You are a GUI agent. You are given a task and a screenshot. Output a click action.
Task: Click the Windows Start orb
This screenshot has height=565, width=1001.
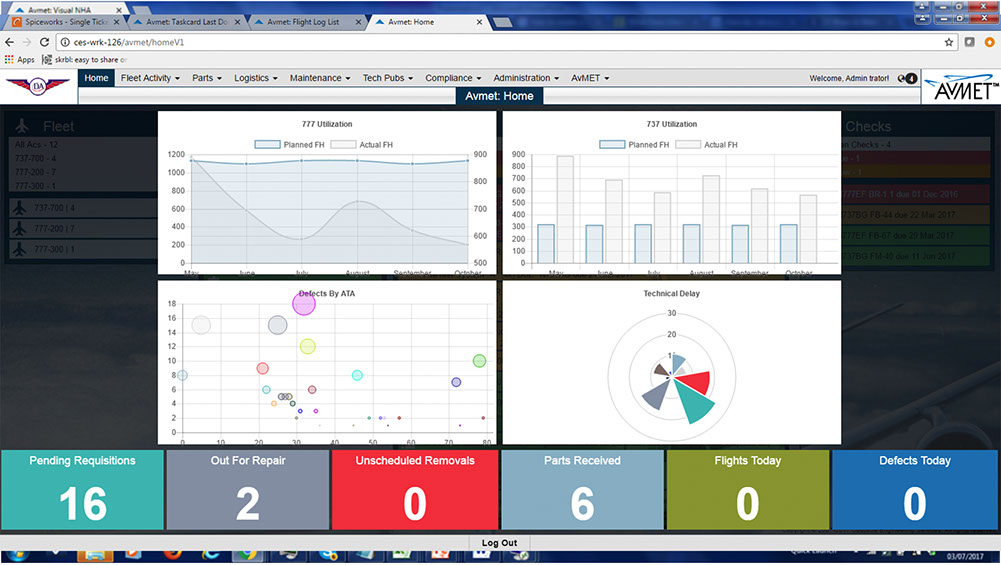pos(17,555)
